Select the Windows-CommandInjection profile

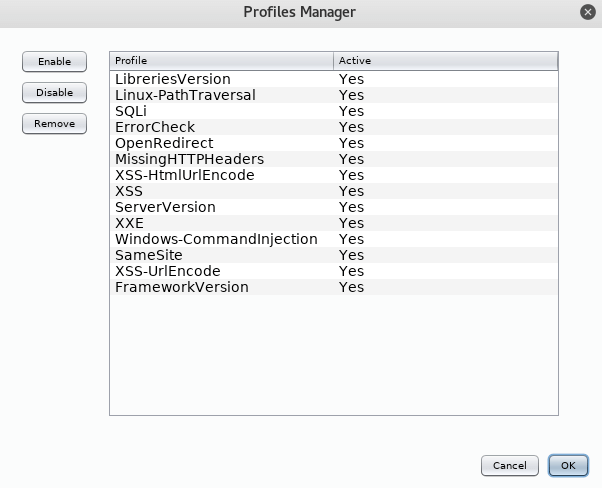[x=216, y=239]
